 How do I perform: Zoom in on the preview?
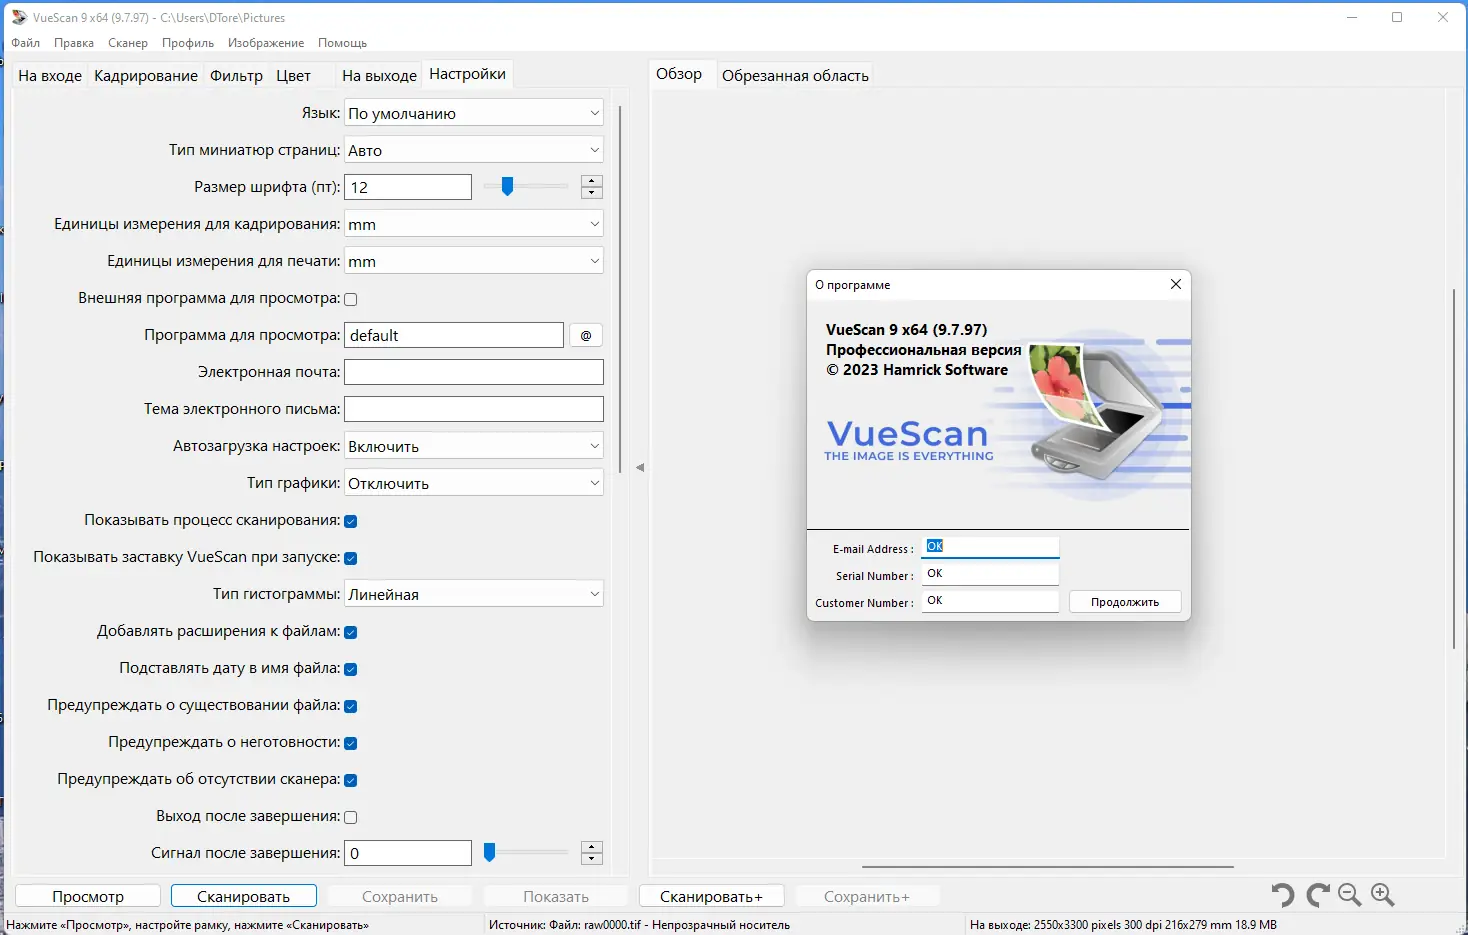coord(1384,895)
